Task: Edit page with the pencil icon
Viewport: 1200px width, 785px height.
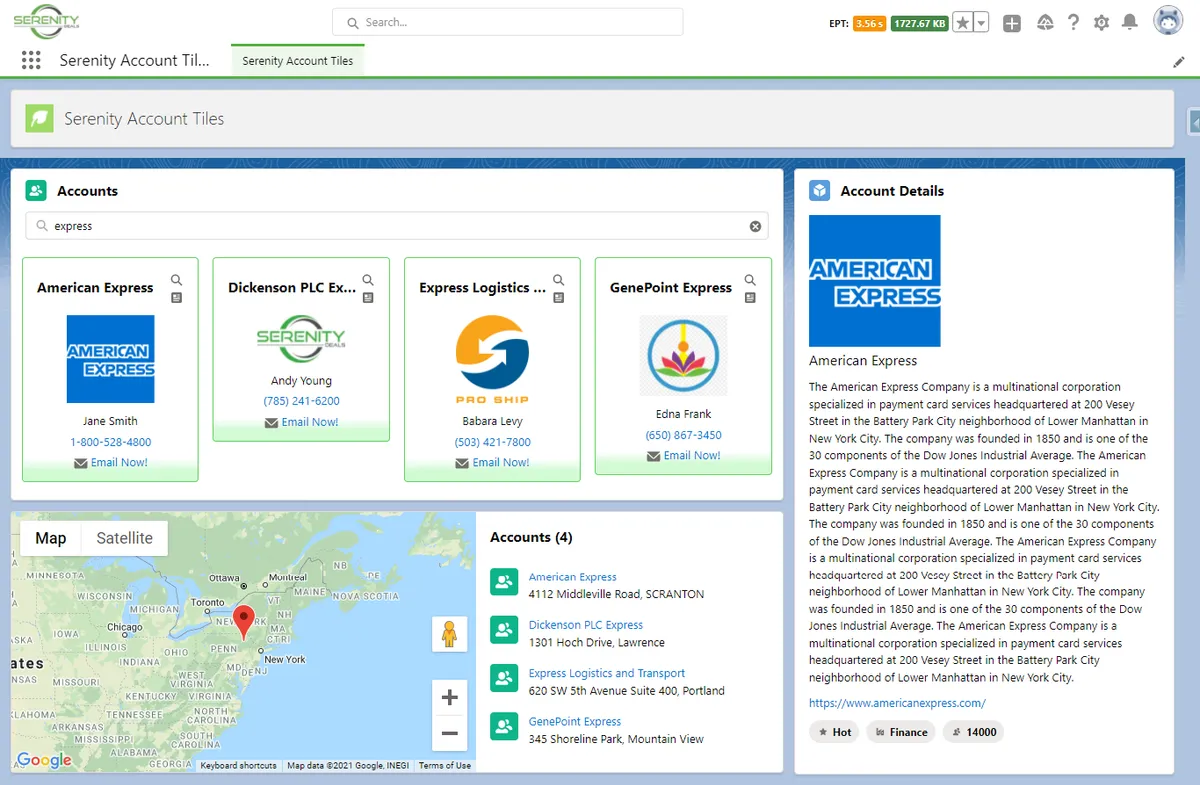Action: click(x=1178, y=62)
